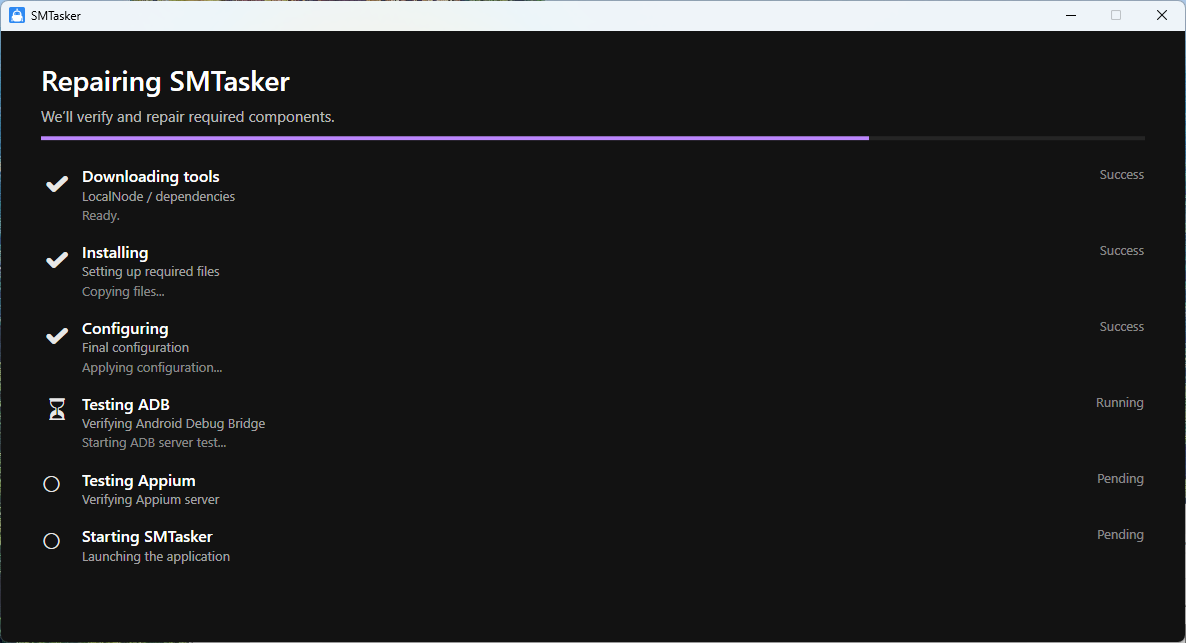Image resolution: width=1186 pixels, height=643 pixels.
Task: Click the Running status of Testing ADB
Action: pos(1119,403)
